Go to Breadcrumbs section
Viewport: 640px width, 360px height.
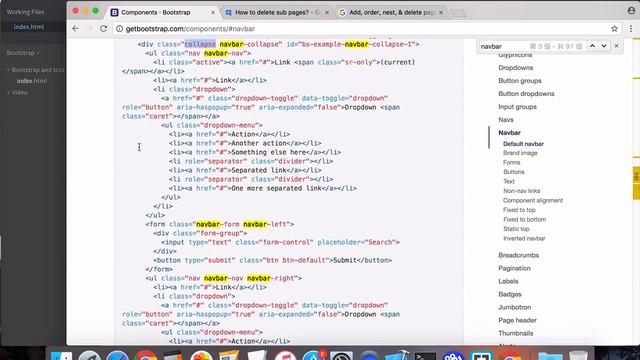(518, 256)
